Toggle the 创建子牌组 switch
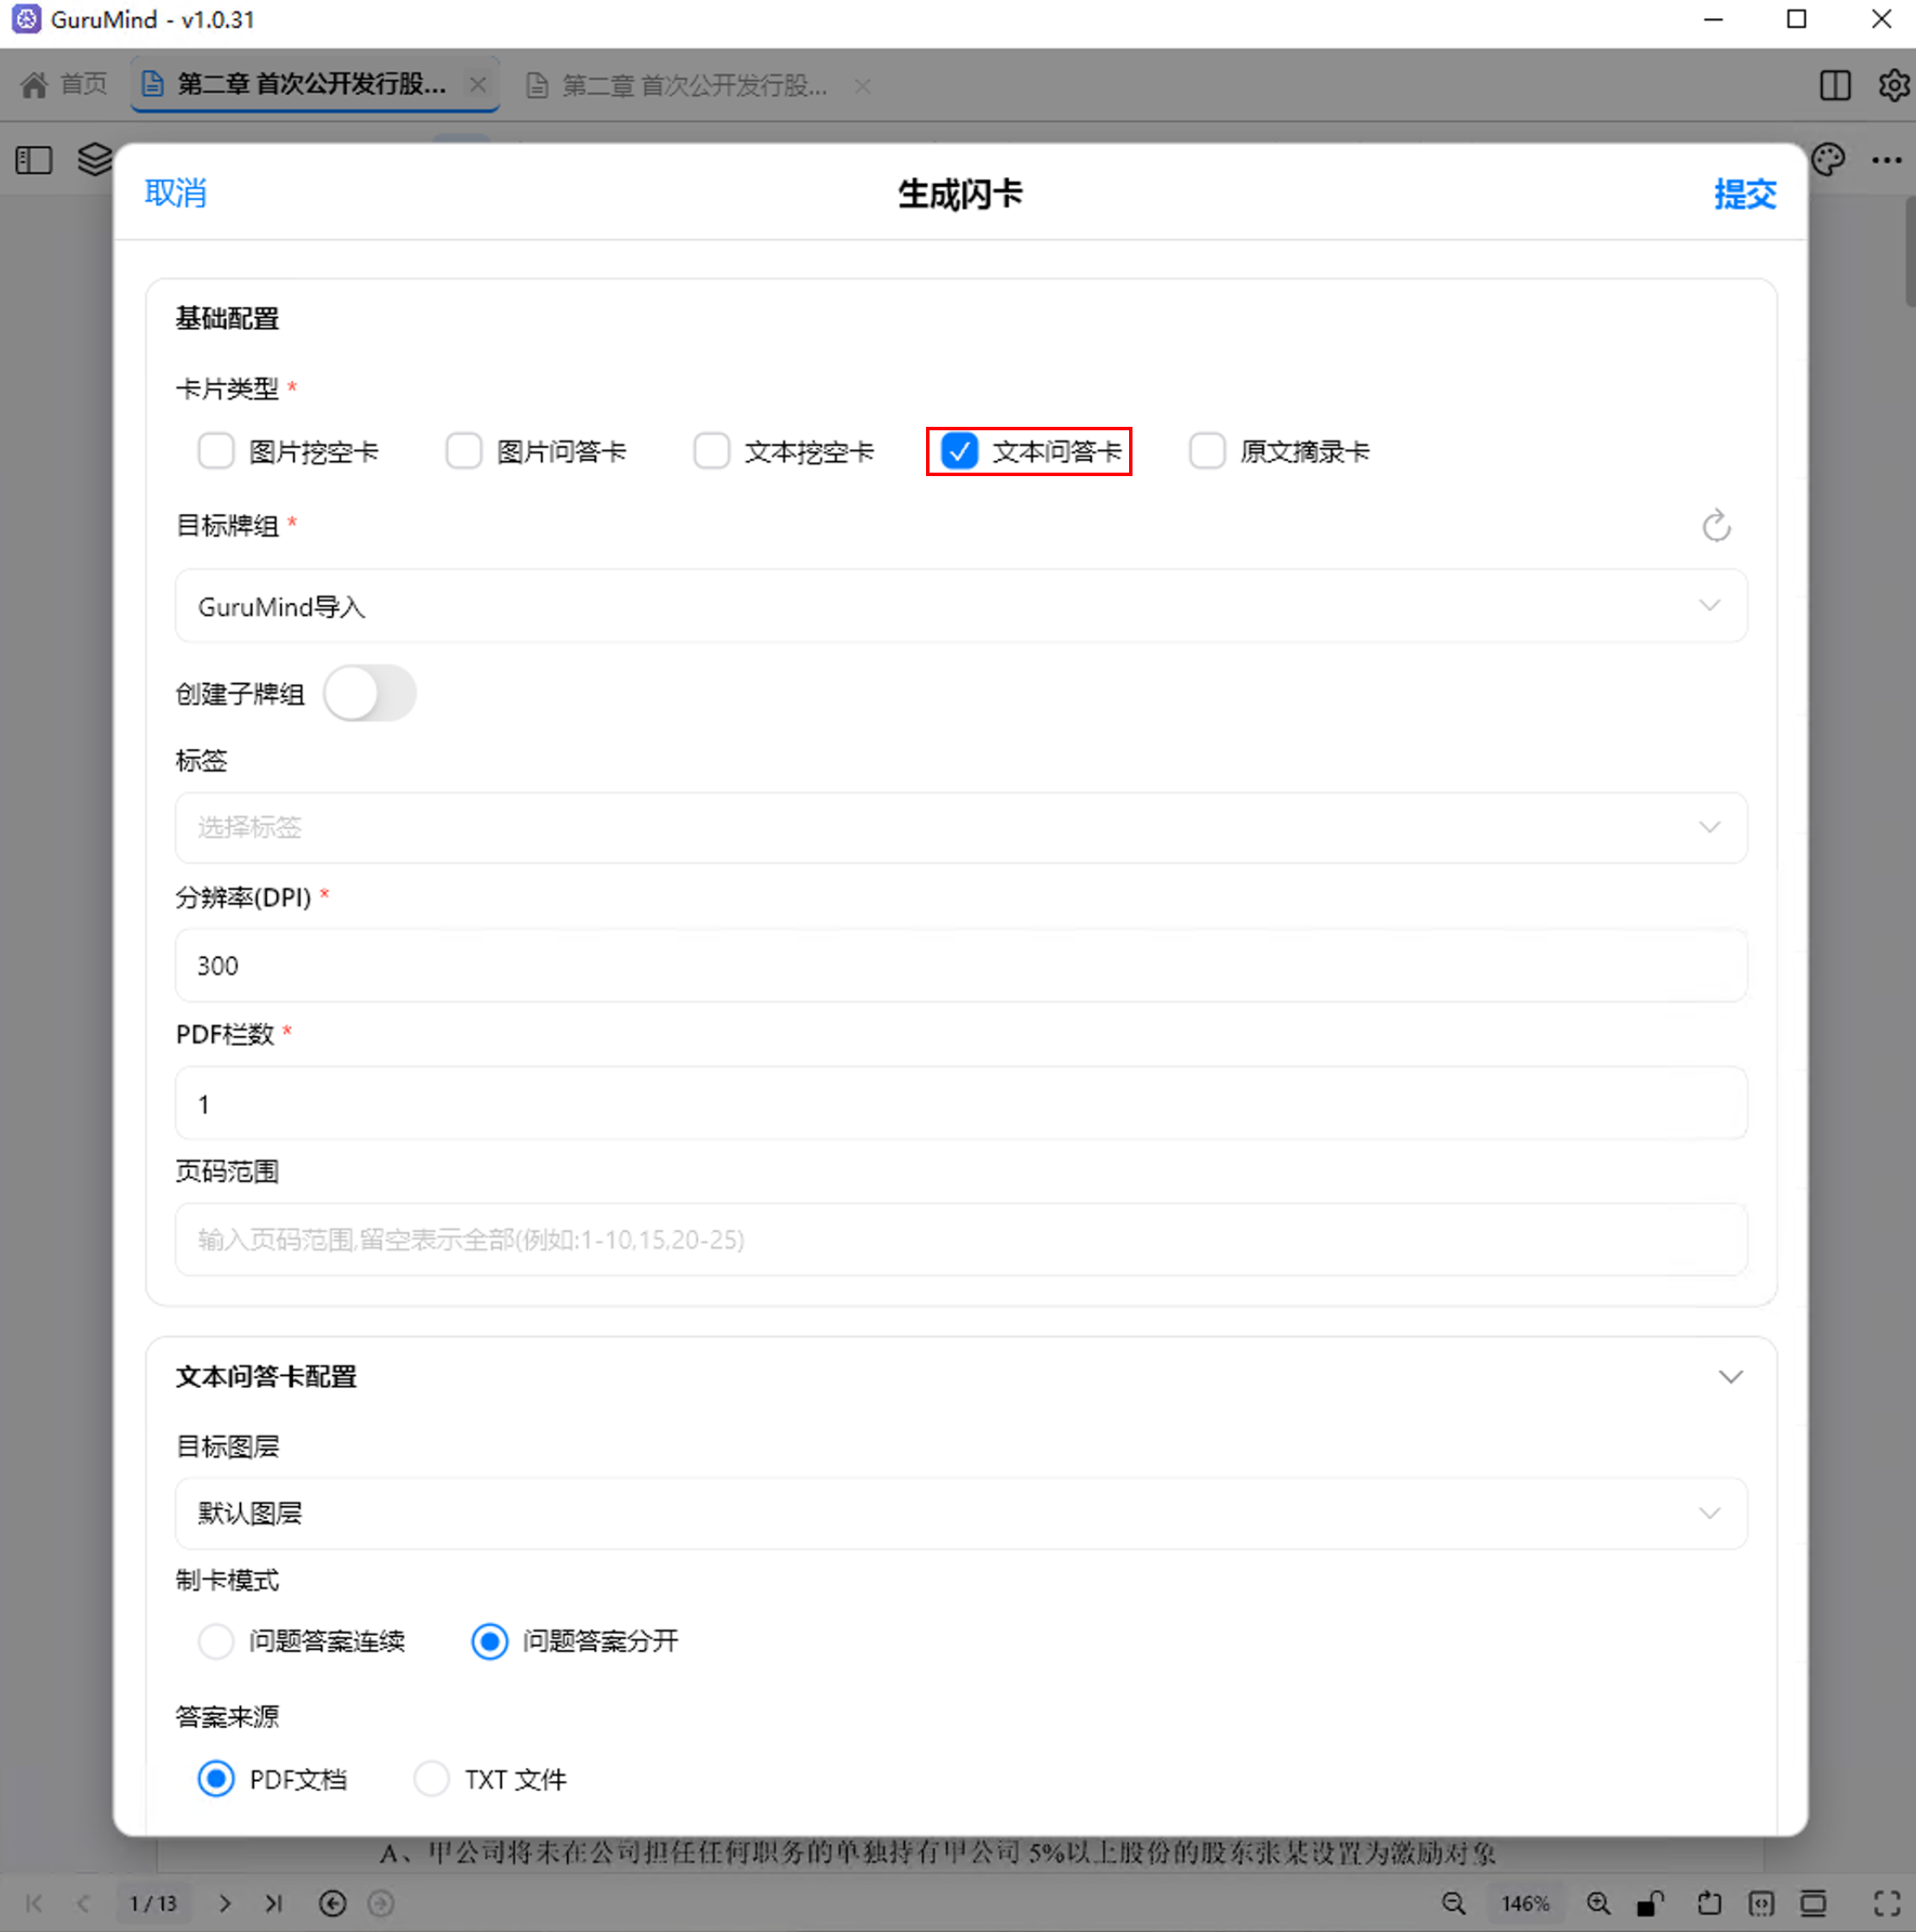 [x=370, y=693]
